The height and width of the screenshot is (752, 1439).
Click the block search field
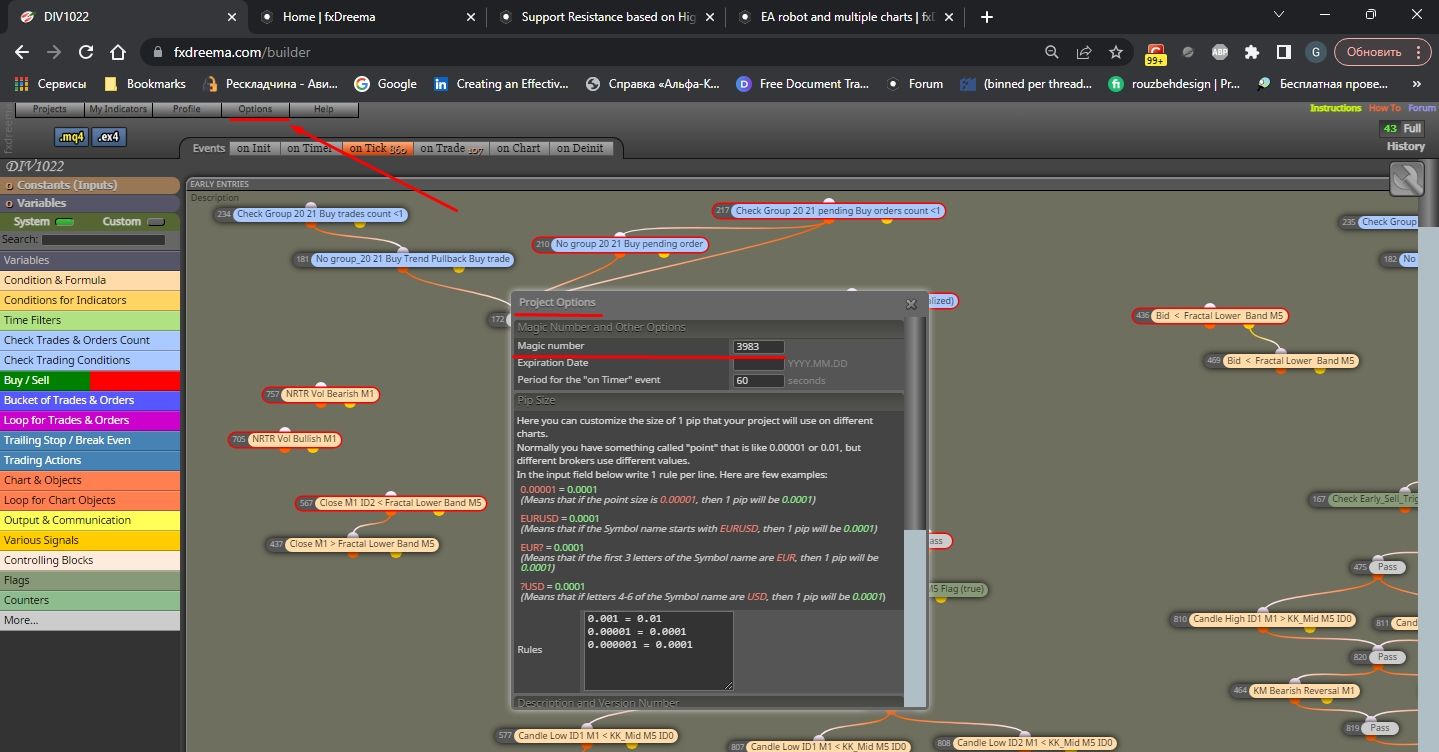click(x=103, y=240)
